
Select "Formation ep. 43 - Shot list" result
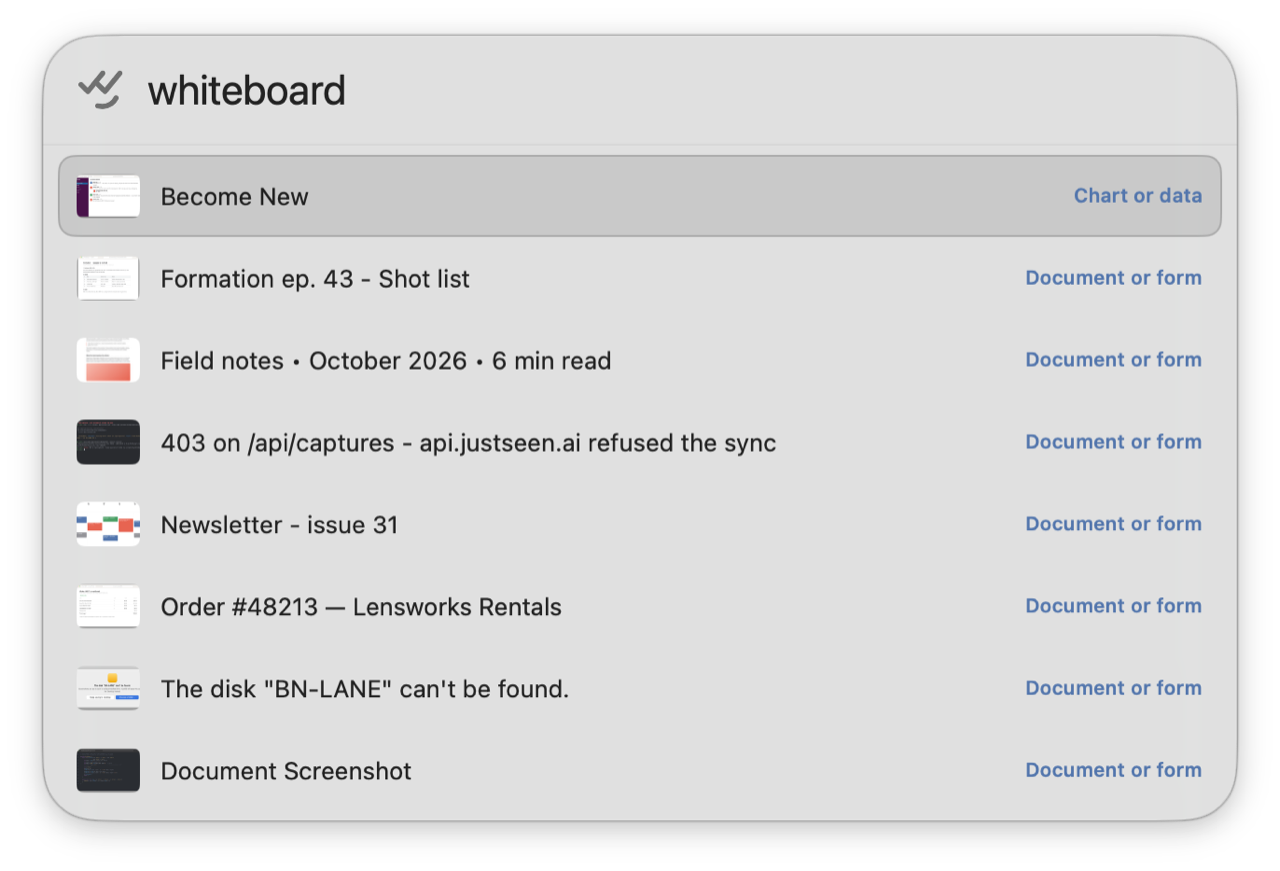pyautogui.click(x=315, y=279)
